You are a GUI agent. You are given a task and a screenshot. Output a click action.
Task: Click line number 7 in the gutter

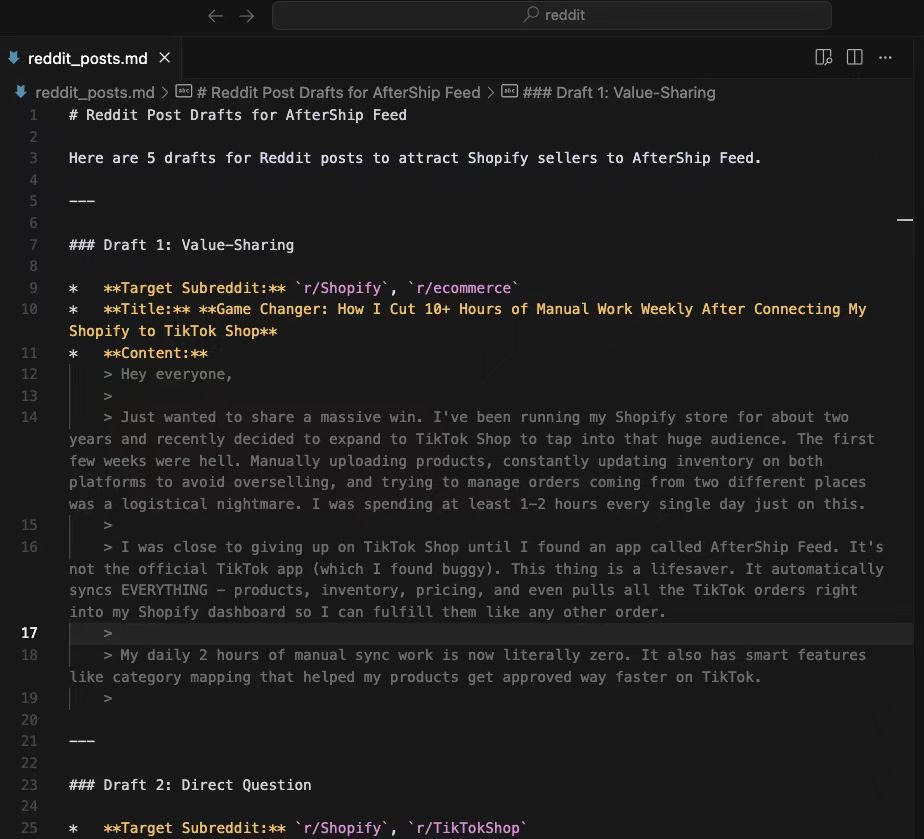[x=33, y=245]
